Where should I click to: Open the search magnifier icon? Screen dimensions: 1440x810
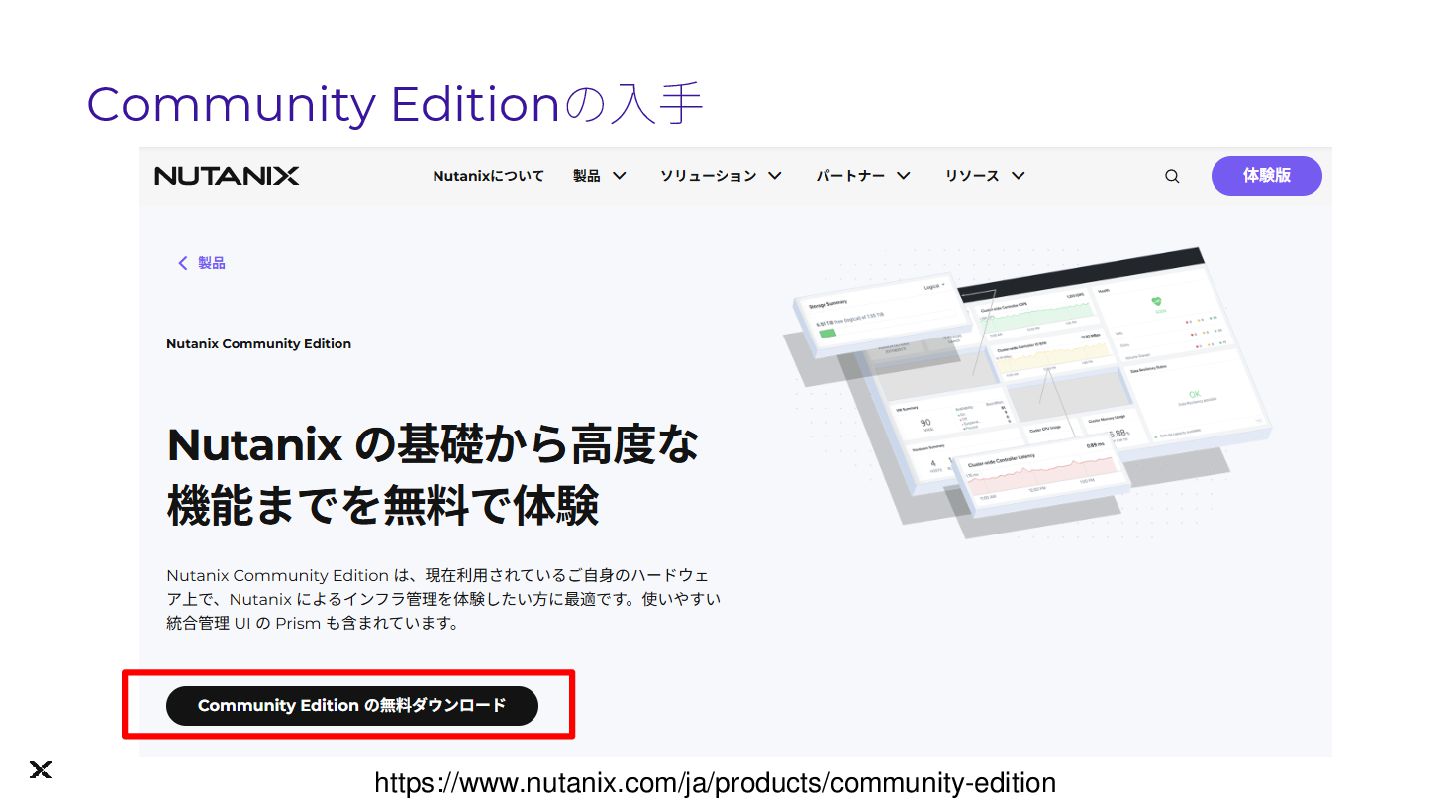coord(1172,176)
